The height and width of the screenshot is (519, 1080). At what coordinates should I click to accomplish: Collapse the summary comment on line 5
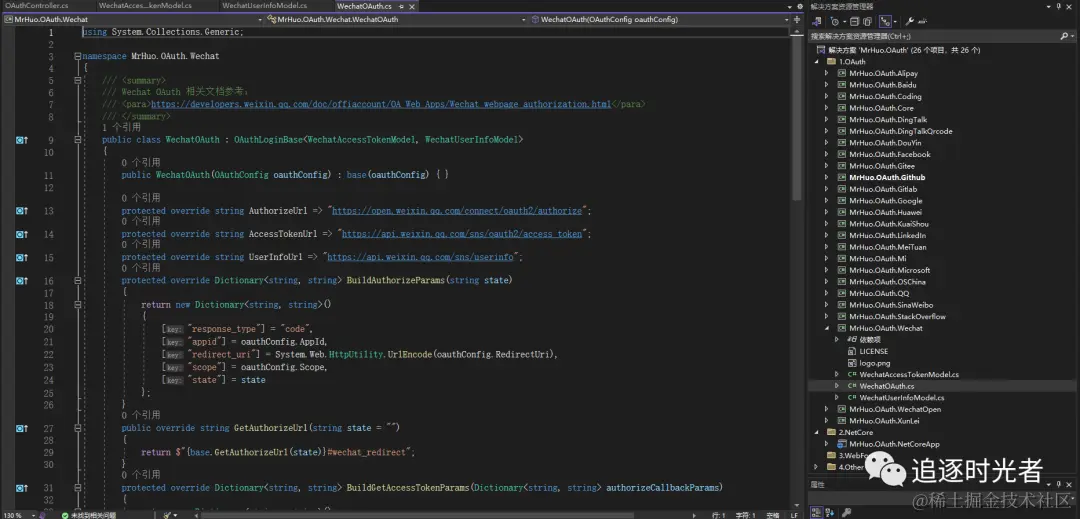pyautogui.click(x=76, y=81)
